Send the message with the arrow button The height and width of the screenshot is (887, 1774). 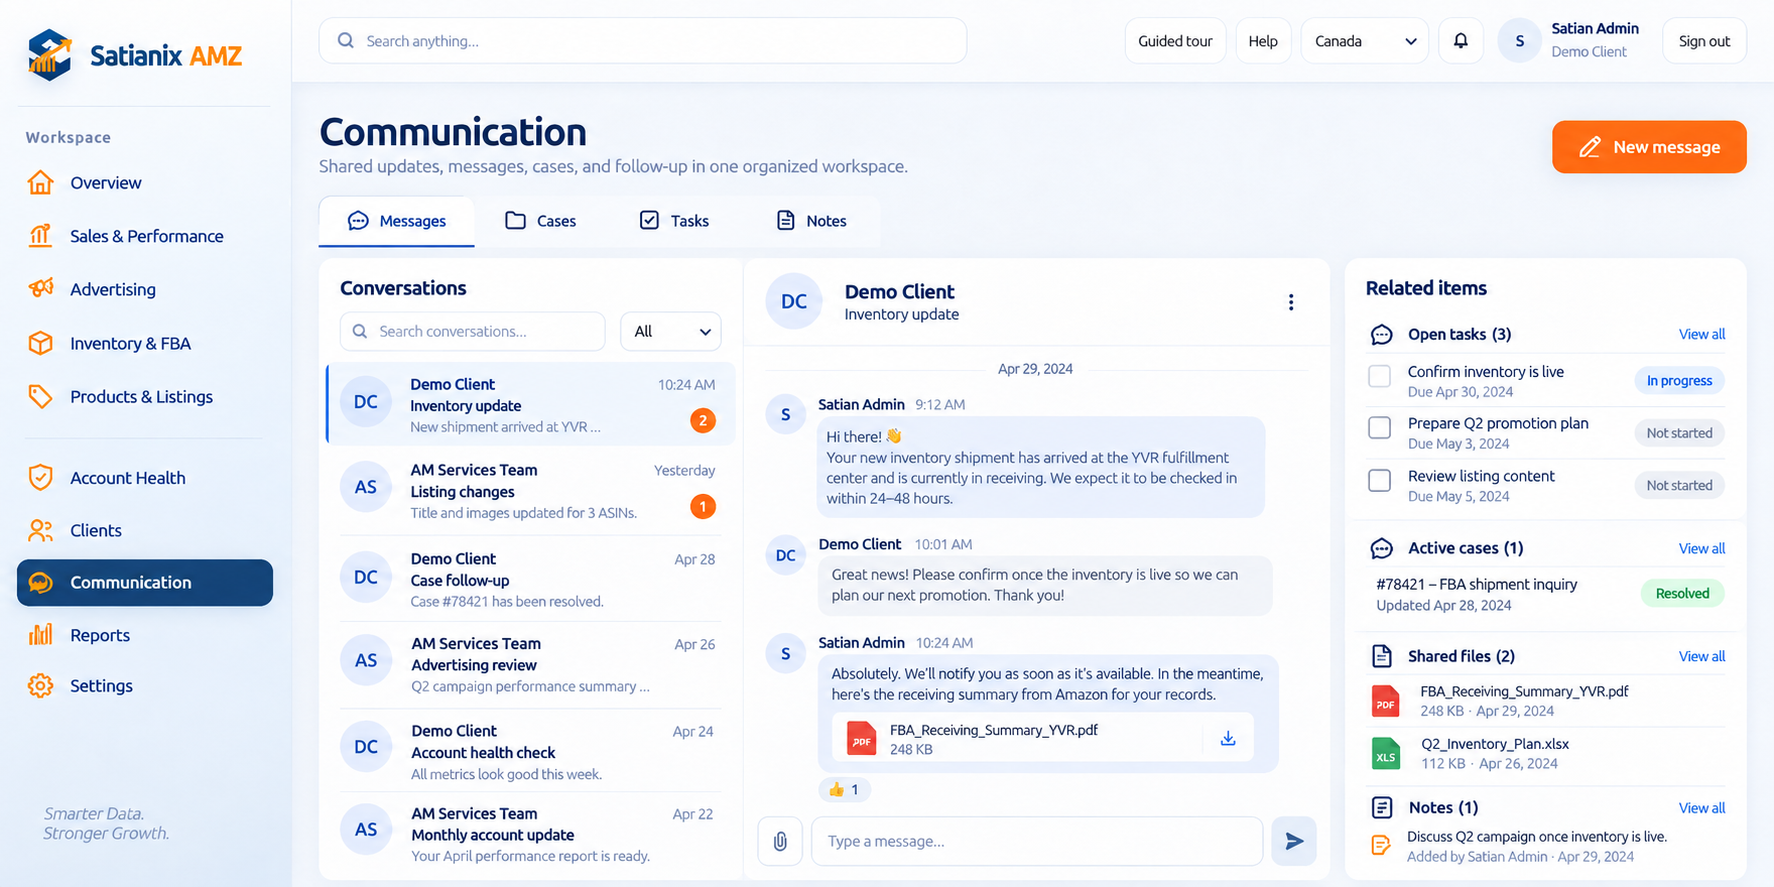(1294, 841)
